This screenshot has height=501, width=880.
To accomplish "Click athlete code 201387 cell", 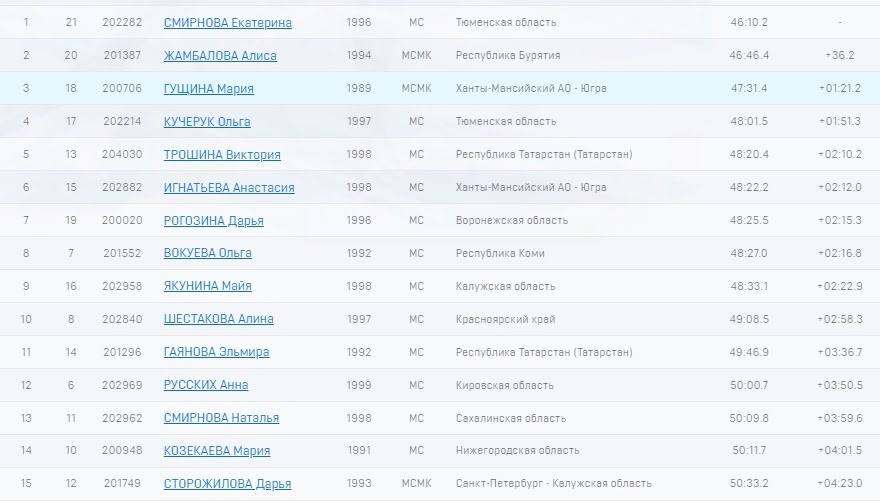I will click(x=122, y=55).
